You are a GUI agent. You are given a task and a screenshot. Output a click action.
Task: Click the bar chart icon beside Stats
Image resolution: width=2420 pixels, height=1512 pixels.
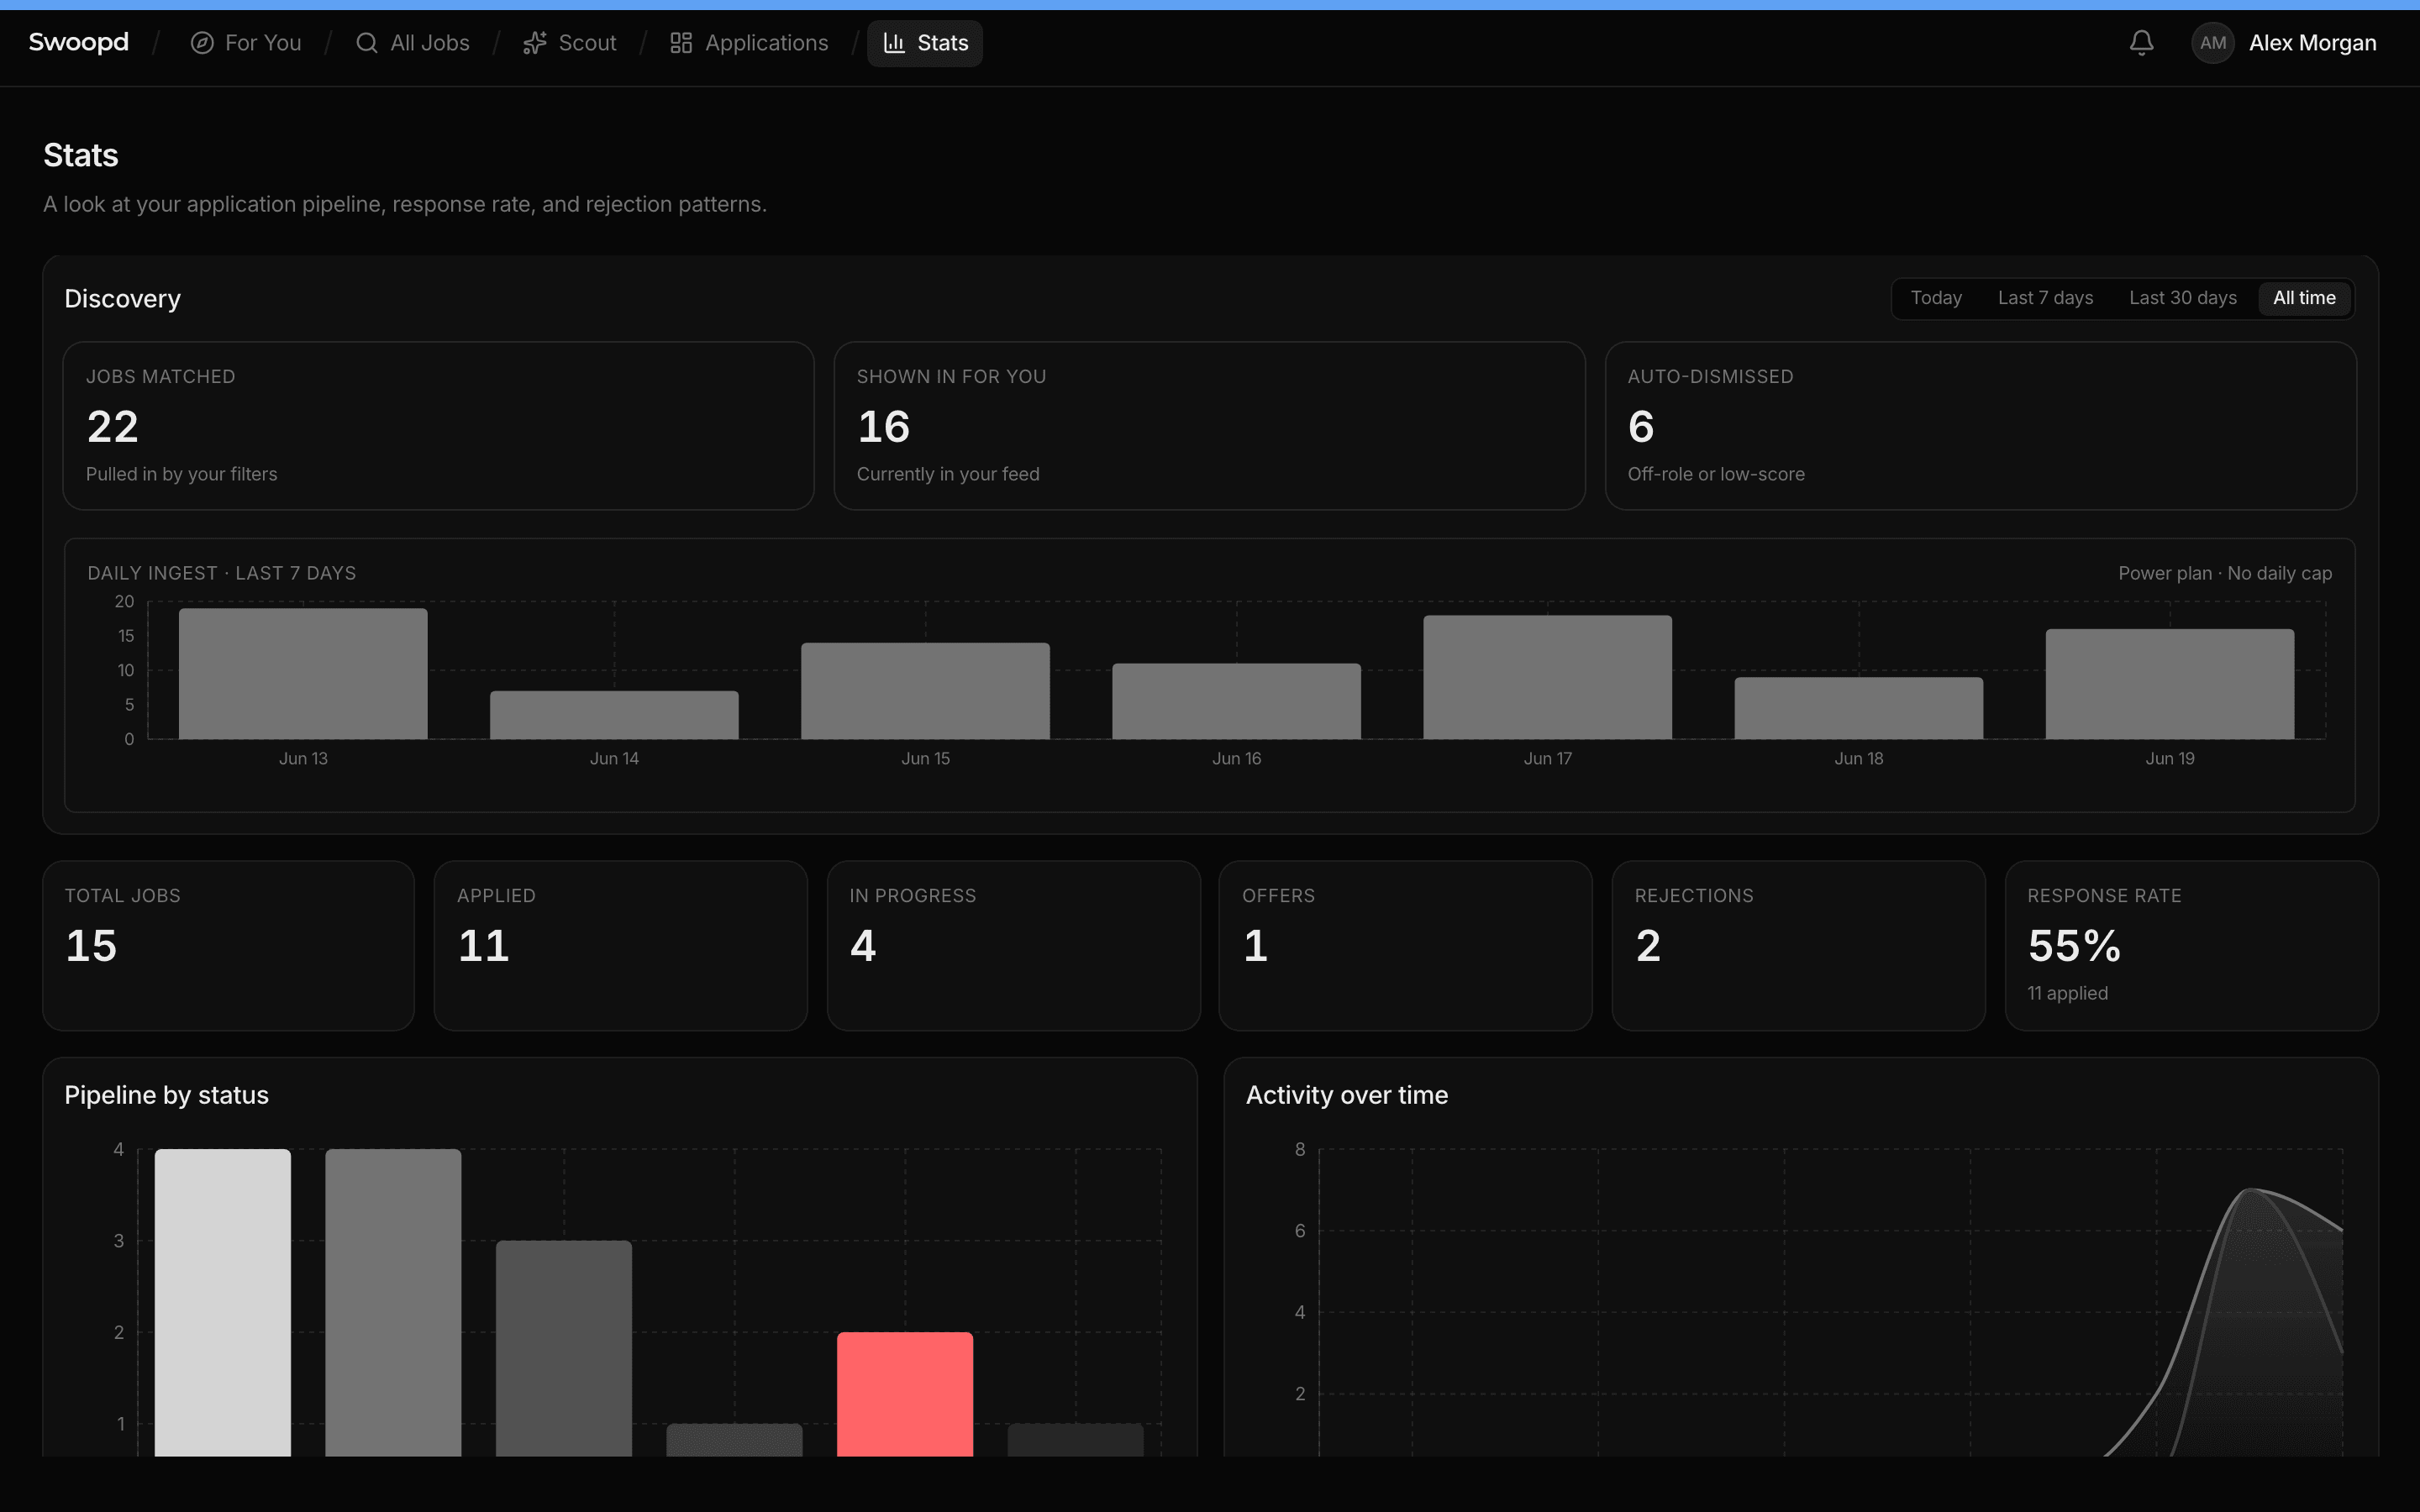[894, 43]
